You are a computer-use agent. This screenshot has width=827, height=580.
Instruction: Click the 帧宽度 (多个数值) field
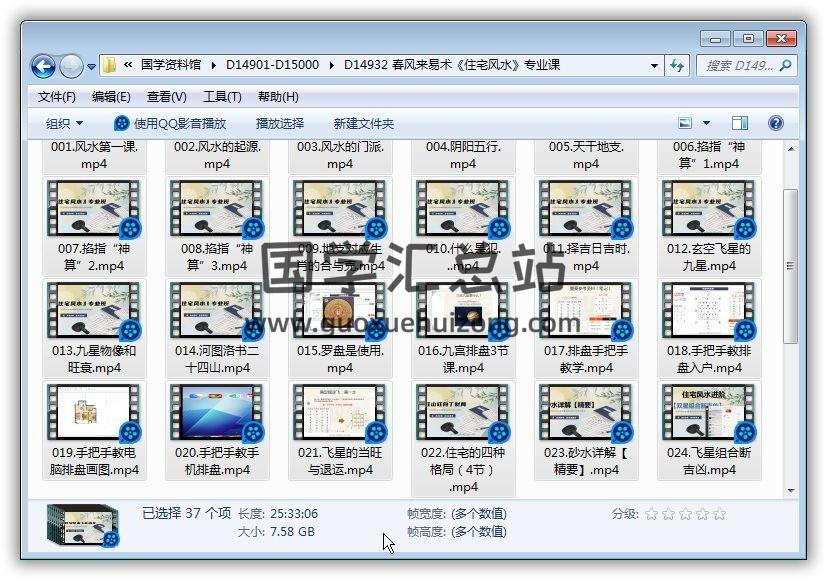457,514
